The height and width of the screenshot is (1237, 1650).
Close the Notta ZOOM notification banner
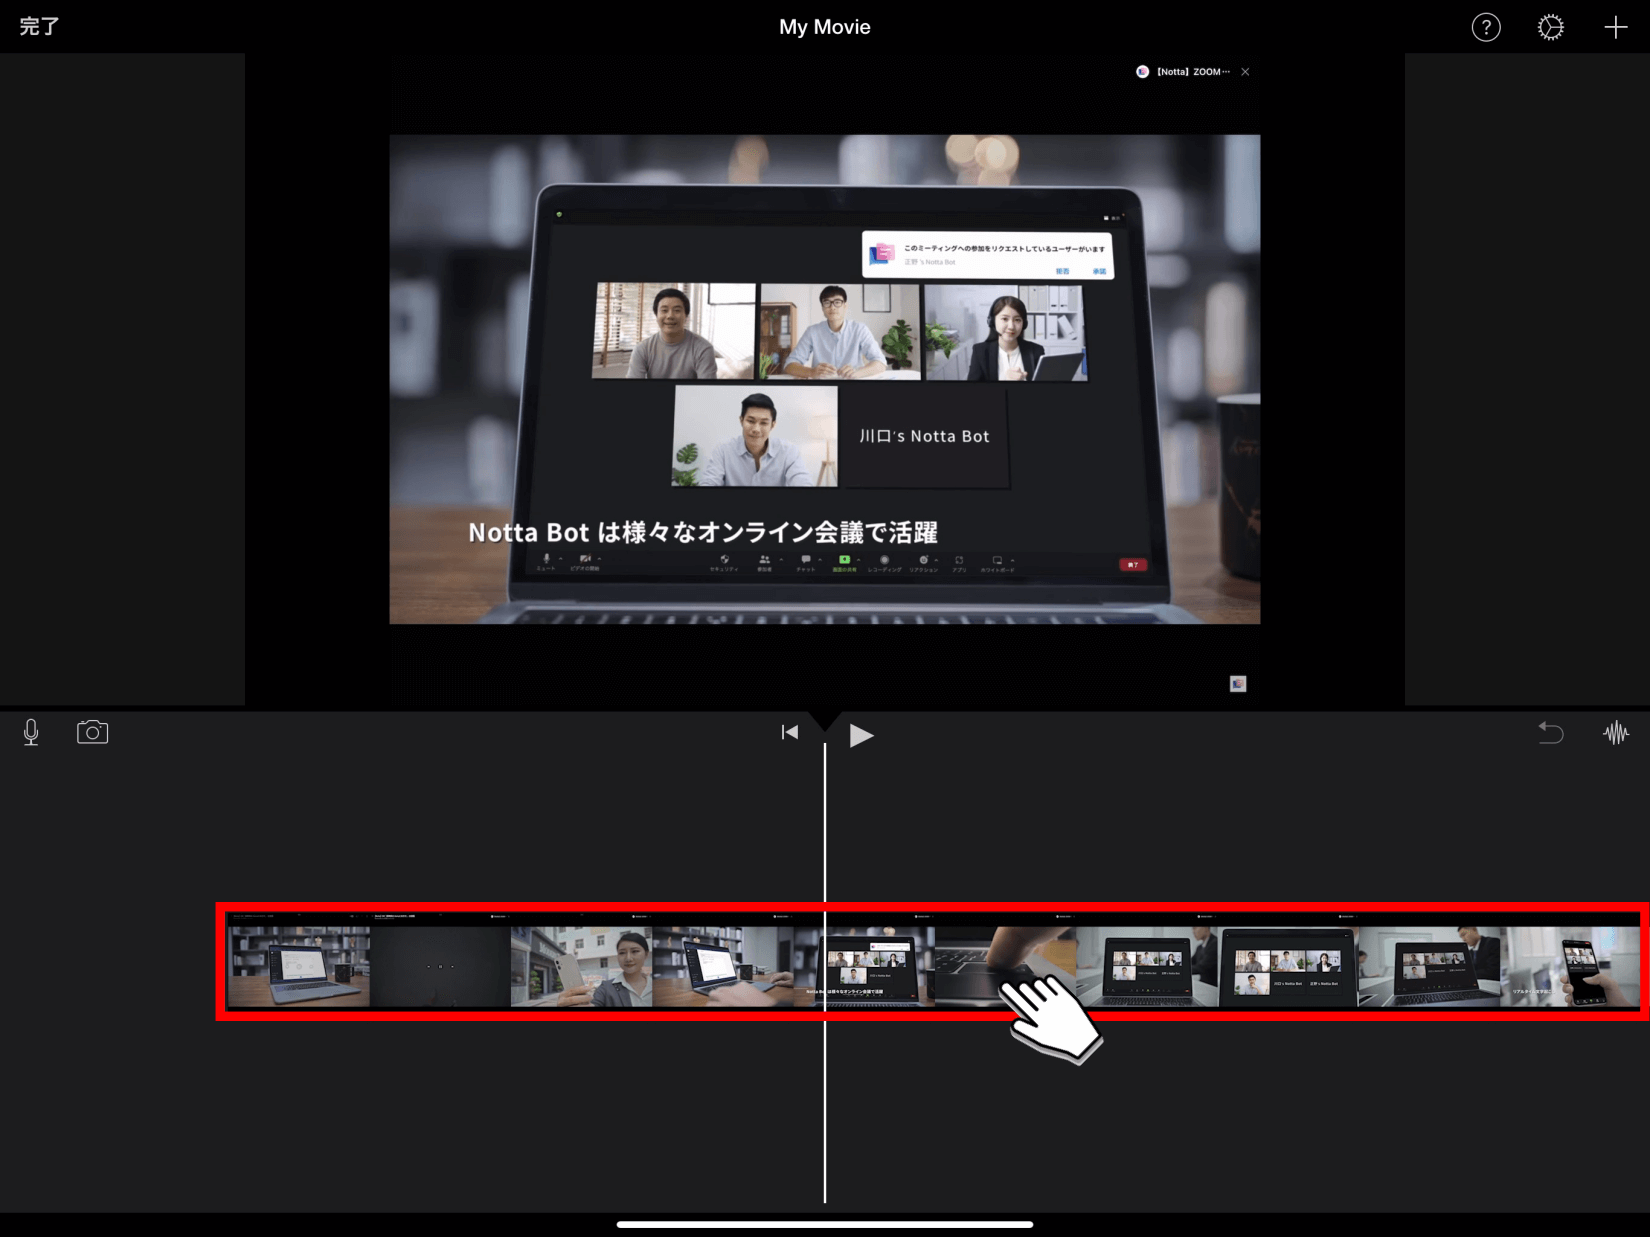(x=1245, y=72)
